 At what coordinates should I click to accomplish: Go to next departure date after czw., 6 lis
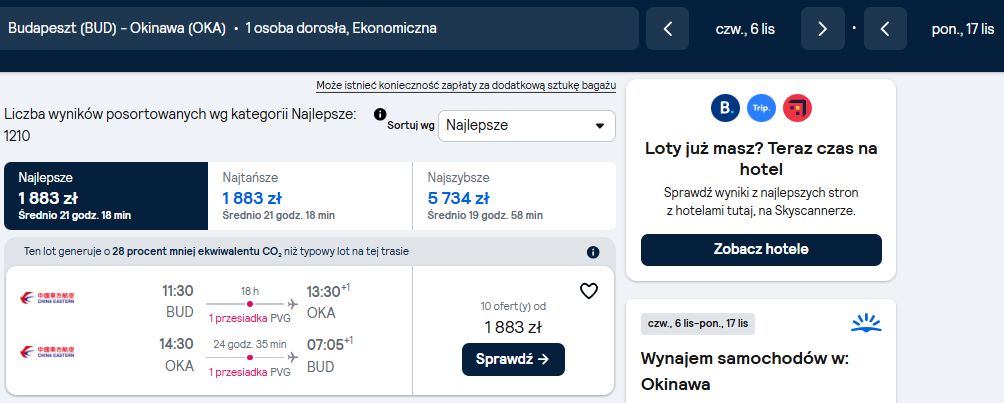tap(823, 29)
